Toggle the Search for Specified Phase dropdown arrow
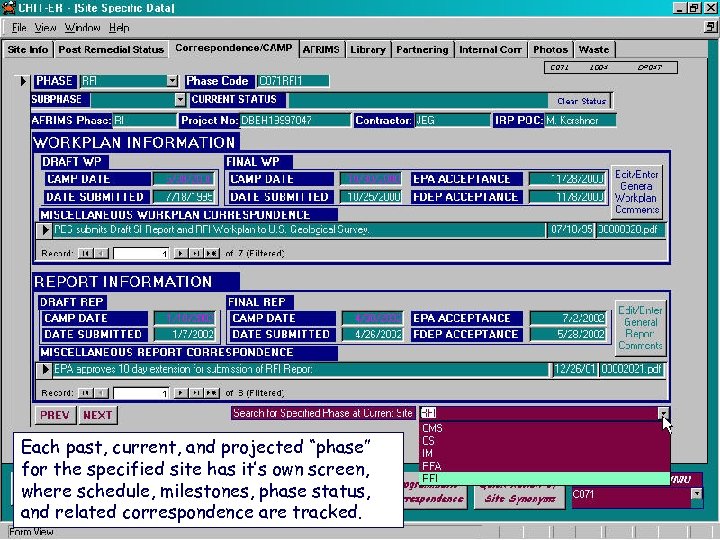 click(x=664, y=413)
